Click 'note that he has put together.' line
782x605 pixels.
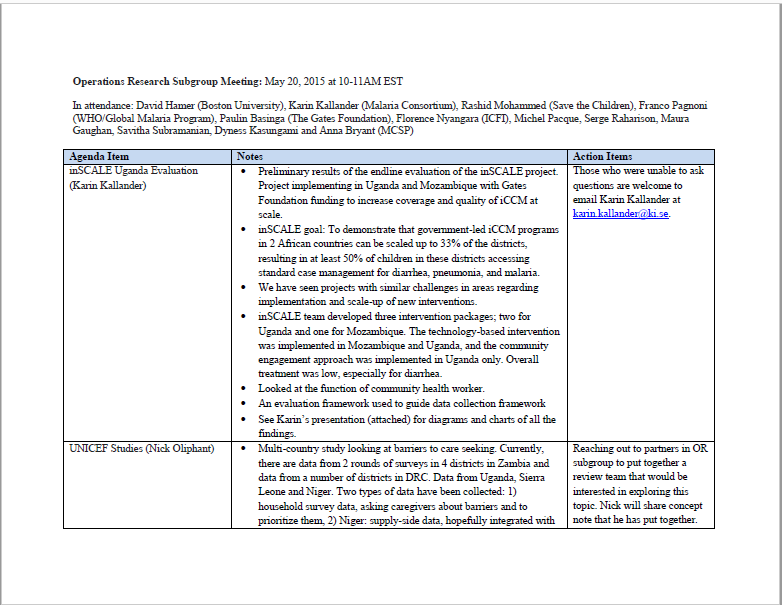pos(634,520)
